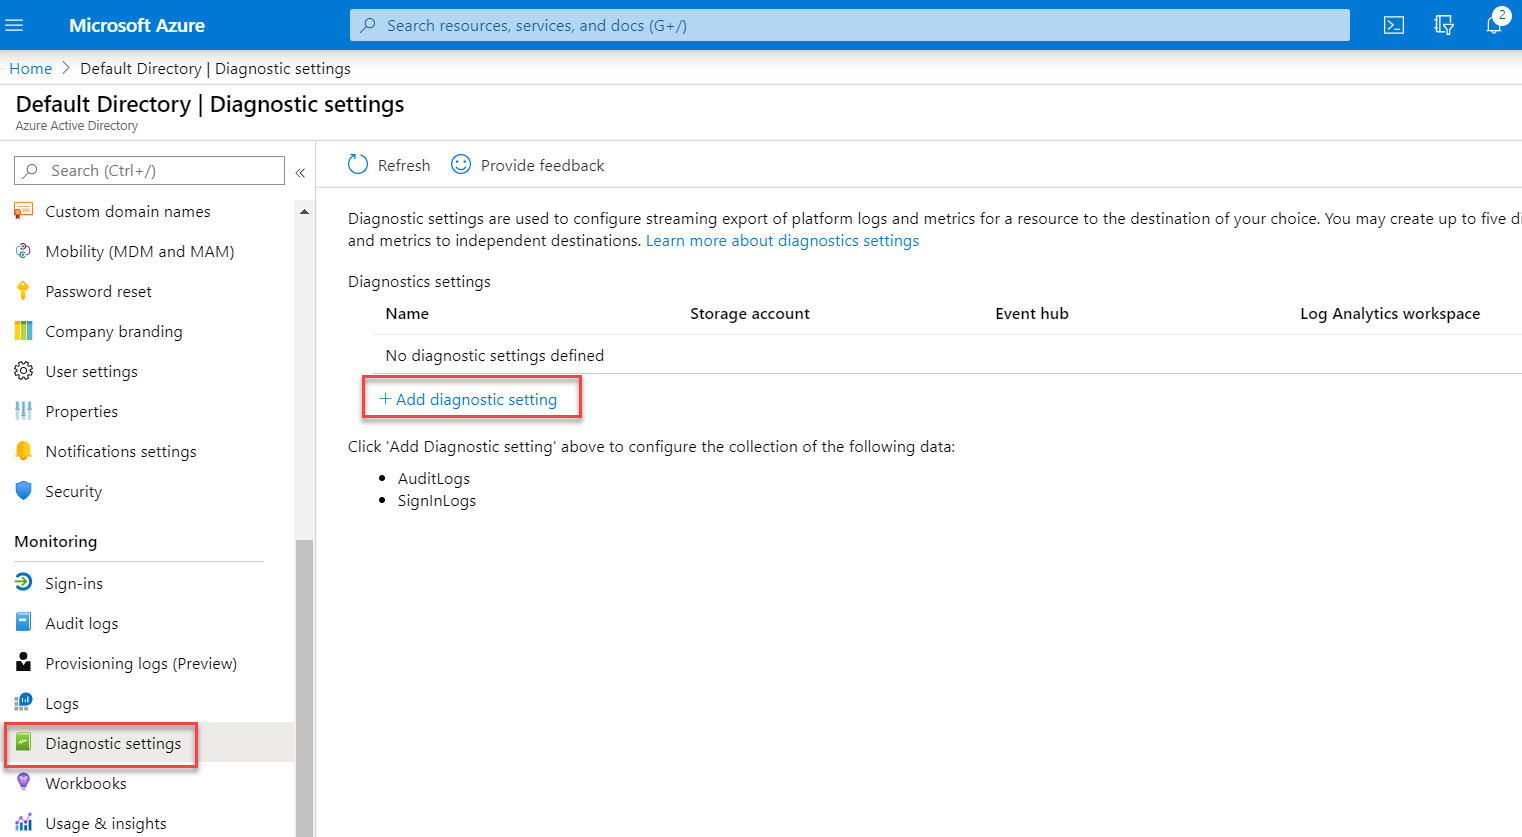1522x837 pixels.
Task: Open the hamburger portal menu
Action: click(14, 25)
